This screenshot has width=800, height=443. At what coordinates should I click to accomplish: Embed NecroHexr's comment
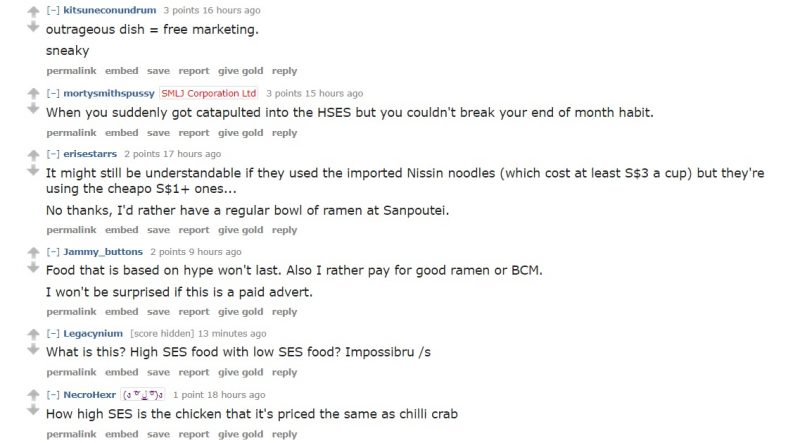tap(121, 434)
